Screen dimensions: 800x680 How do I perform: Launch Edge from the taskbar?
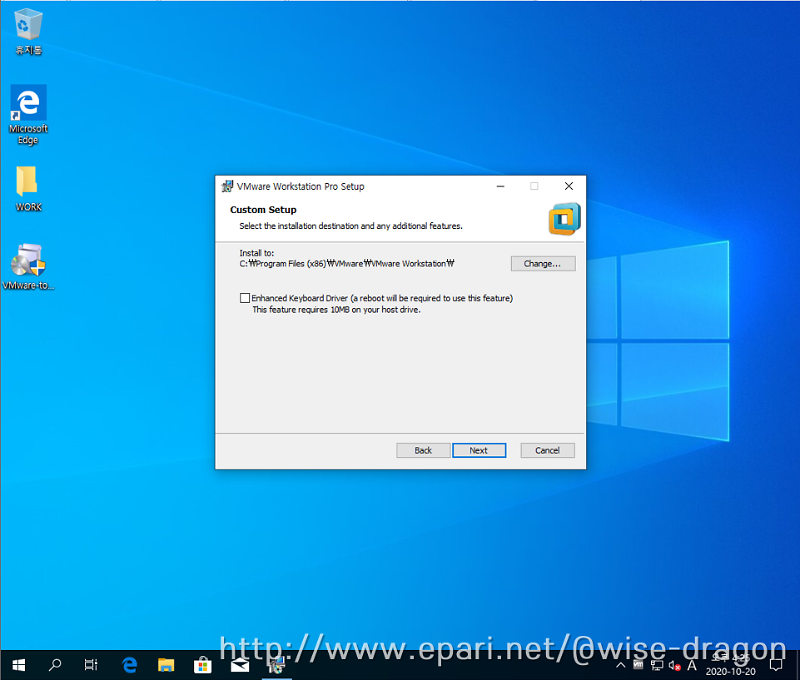[x=130, y=665]
